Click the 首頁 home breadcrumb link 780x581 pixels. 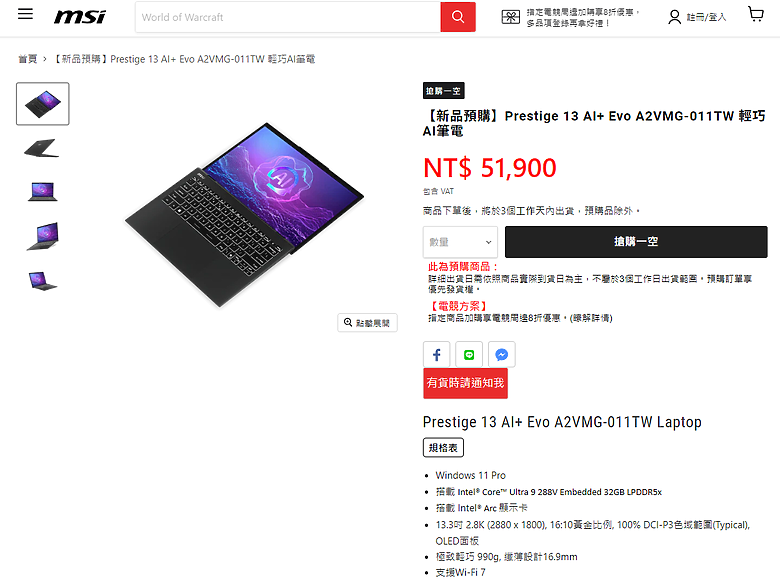pos(28,59)
